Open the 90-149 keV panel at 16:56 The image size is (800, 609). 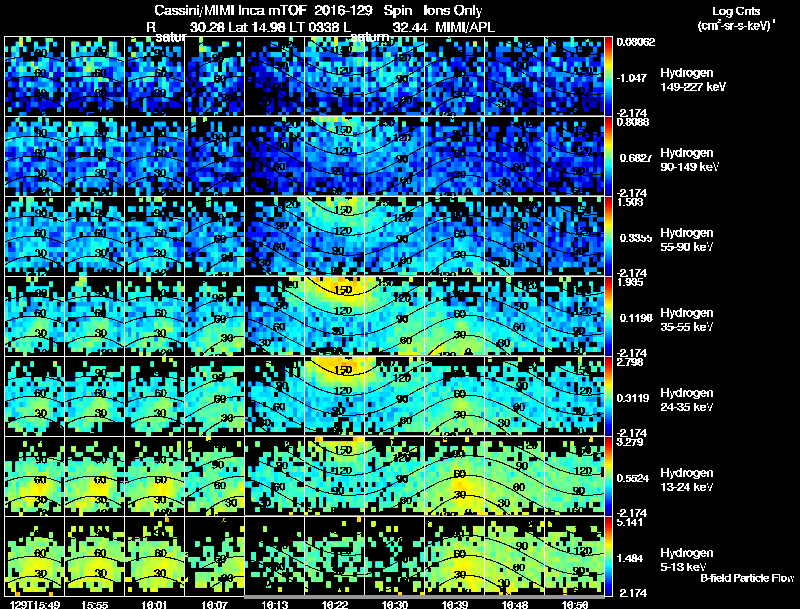point(574,156)
